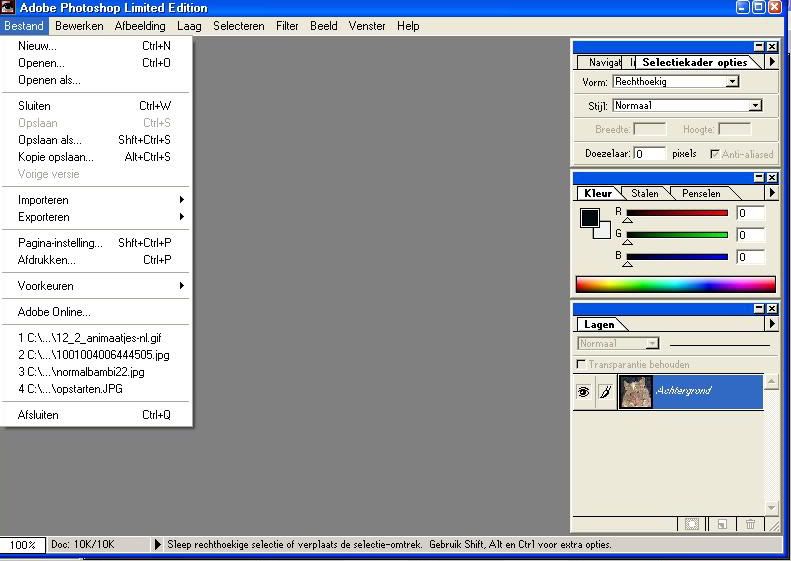Click the background color swatch in Kleur panel
The image size is (791, 561).
tap(604, 233)
